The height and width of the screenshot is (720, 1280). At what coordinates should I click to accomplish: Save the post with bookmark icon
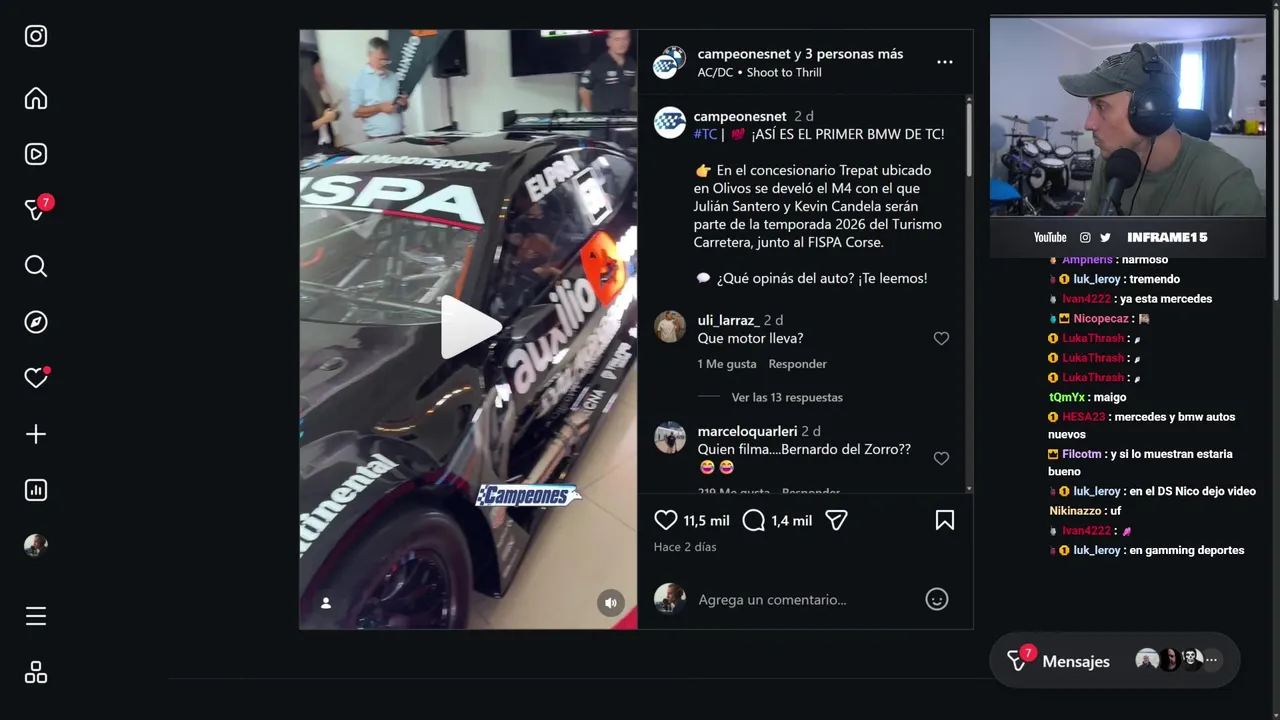click(945, 520)
